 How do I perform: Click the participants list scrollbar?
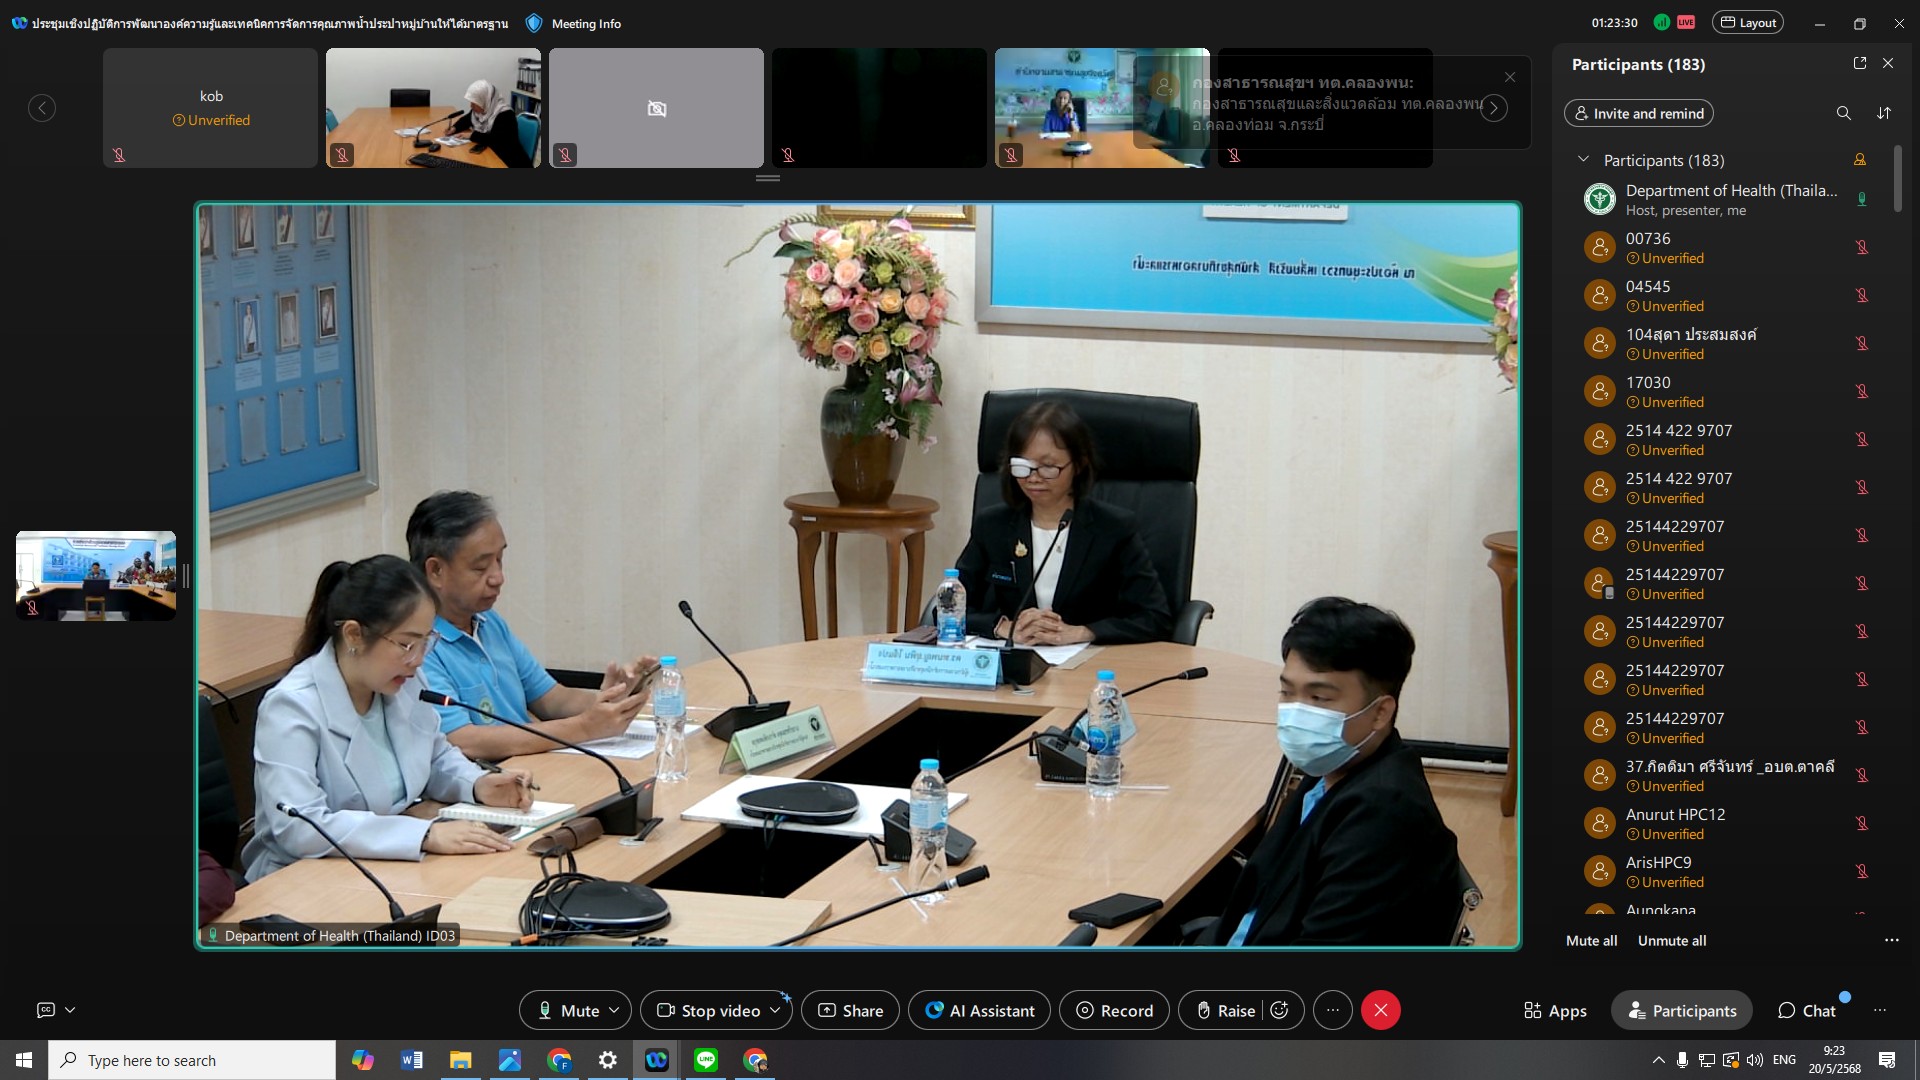click(x=1897, y=179)
